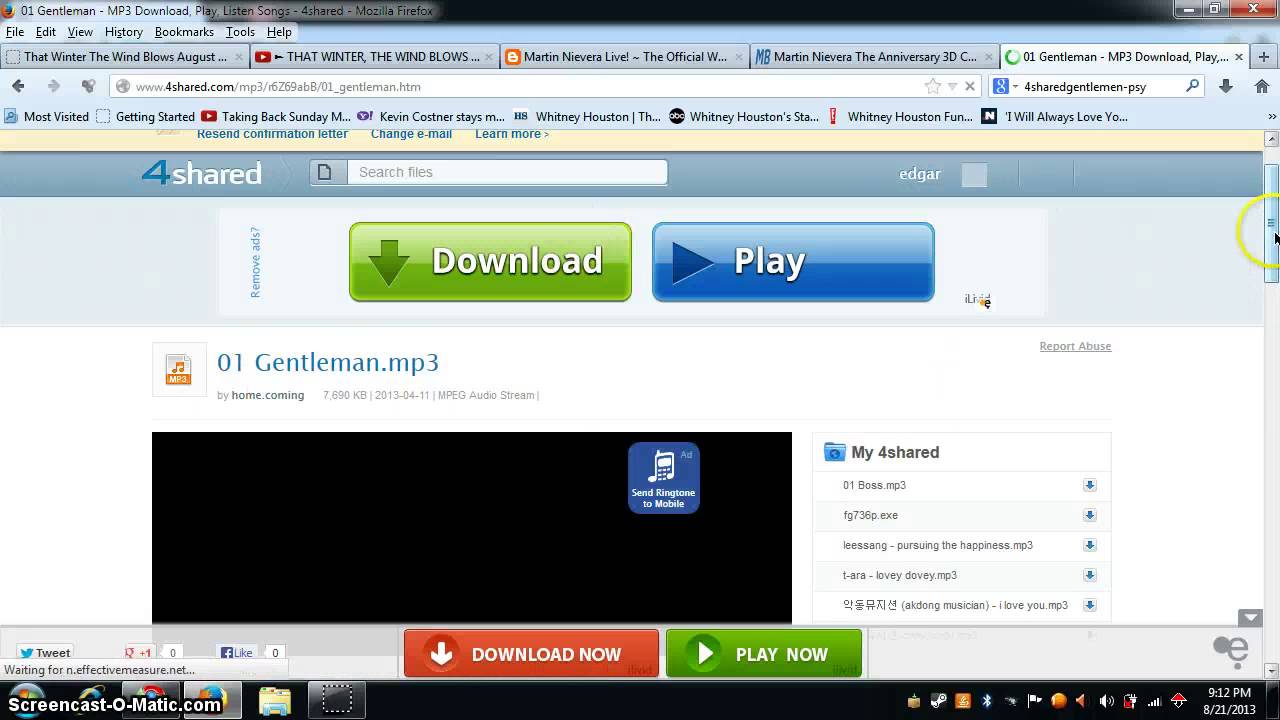
Task: Go to the Firefox Home page icon
Action: pos(1262,87)
